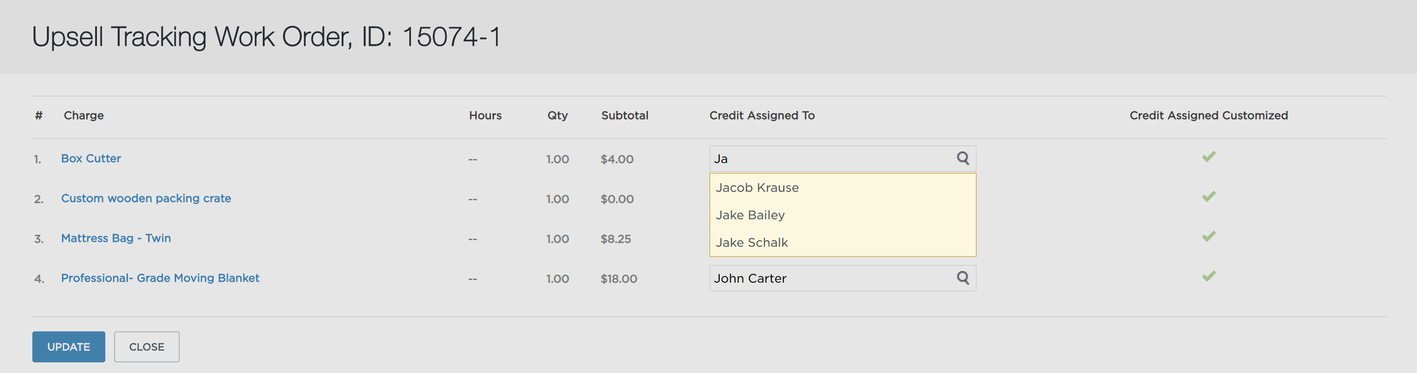Click the Credit Assigned To column header
The height and width of the screenshot is (373, 1417).
pyautogui.click(x=762, y=116)
